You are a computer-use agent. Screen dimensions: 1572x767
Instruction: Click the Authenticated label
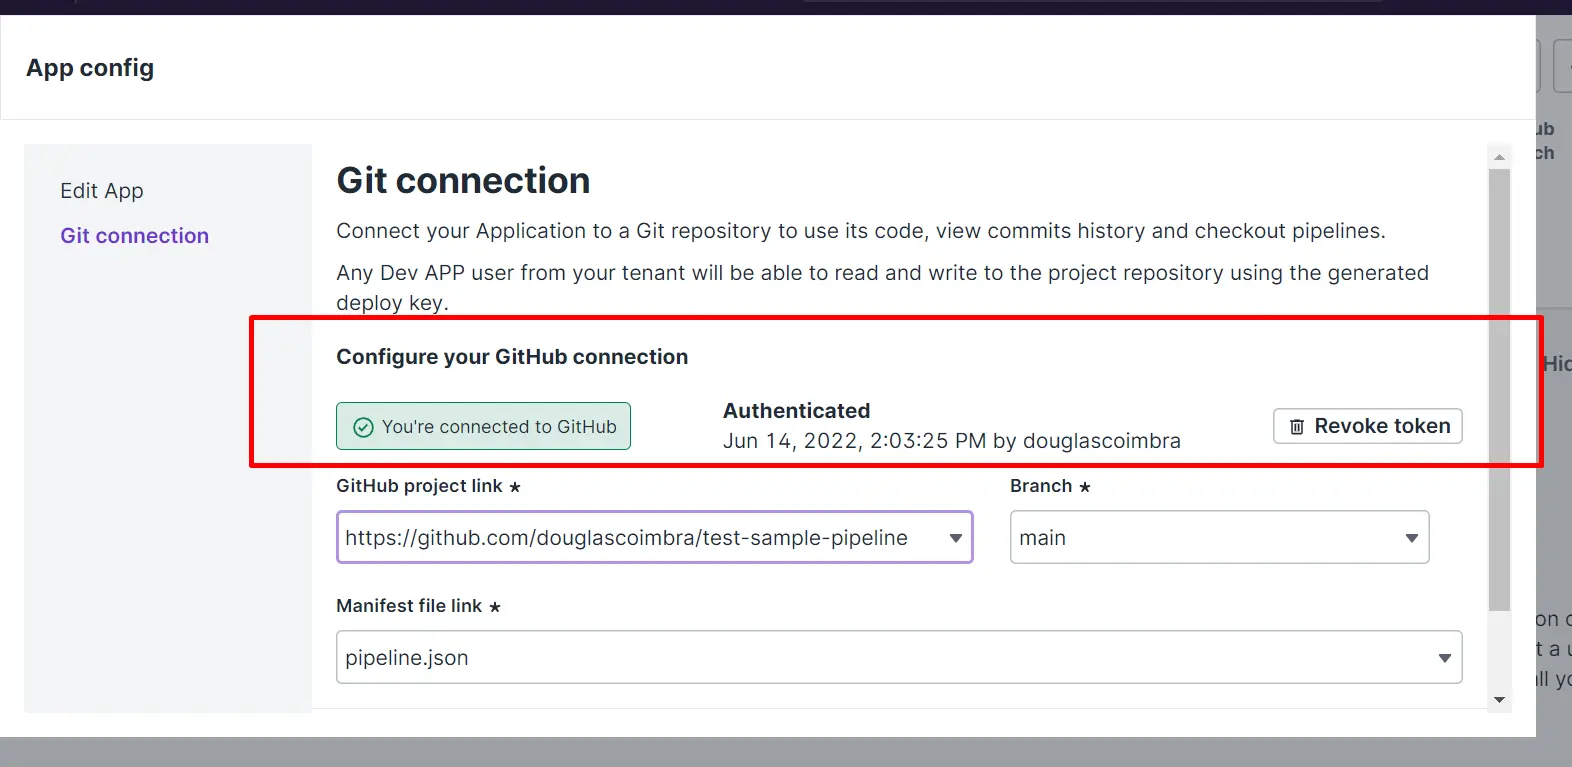coord(796,411)
